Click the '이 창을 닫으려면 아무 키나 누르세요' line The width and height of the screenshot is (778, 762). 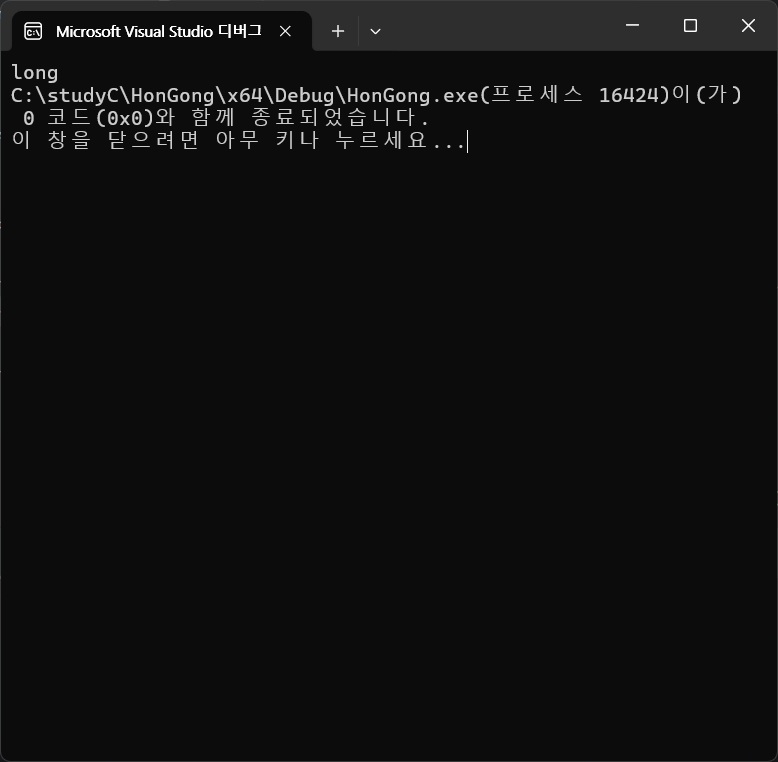click(x=238, y=140)
